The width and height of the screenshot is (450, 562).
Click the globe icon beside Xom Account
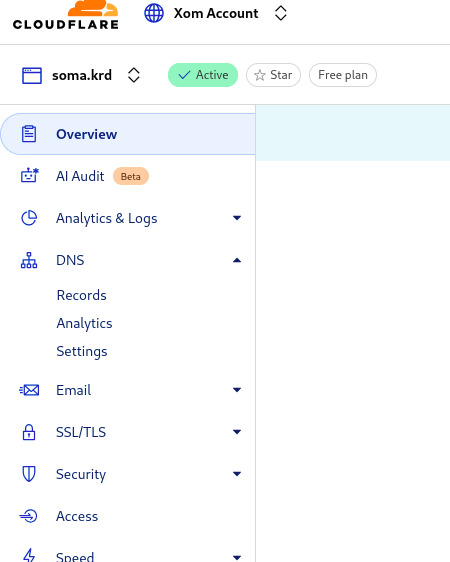coord(154,13)
